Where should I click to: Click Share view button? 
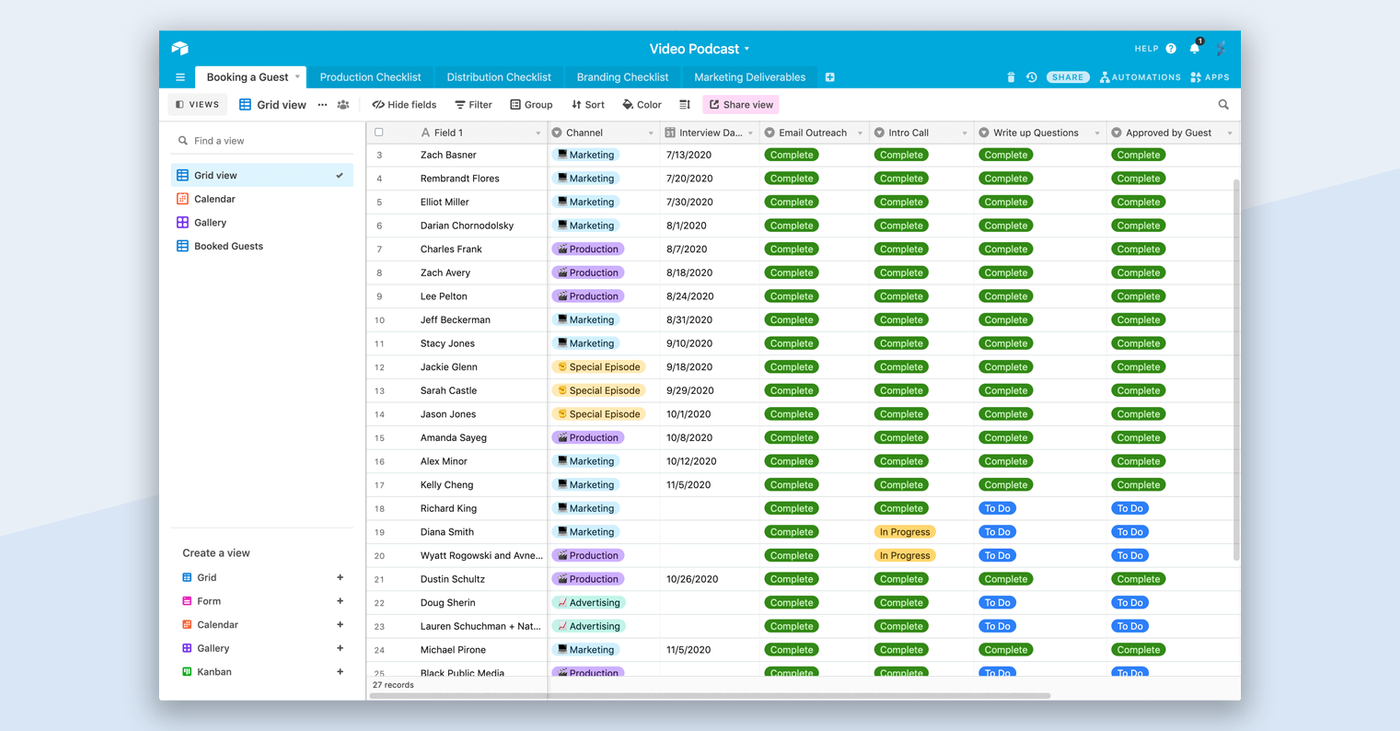(741, 104)
